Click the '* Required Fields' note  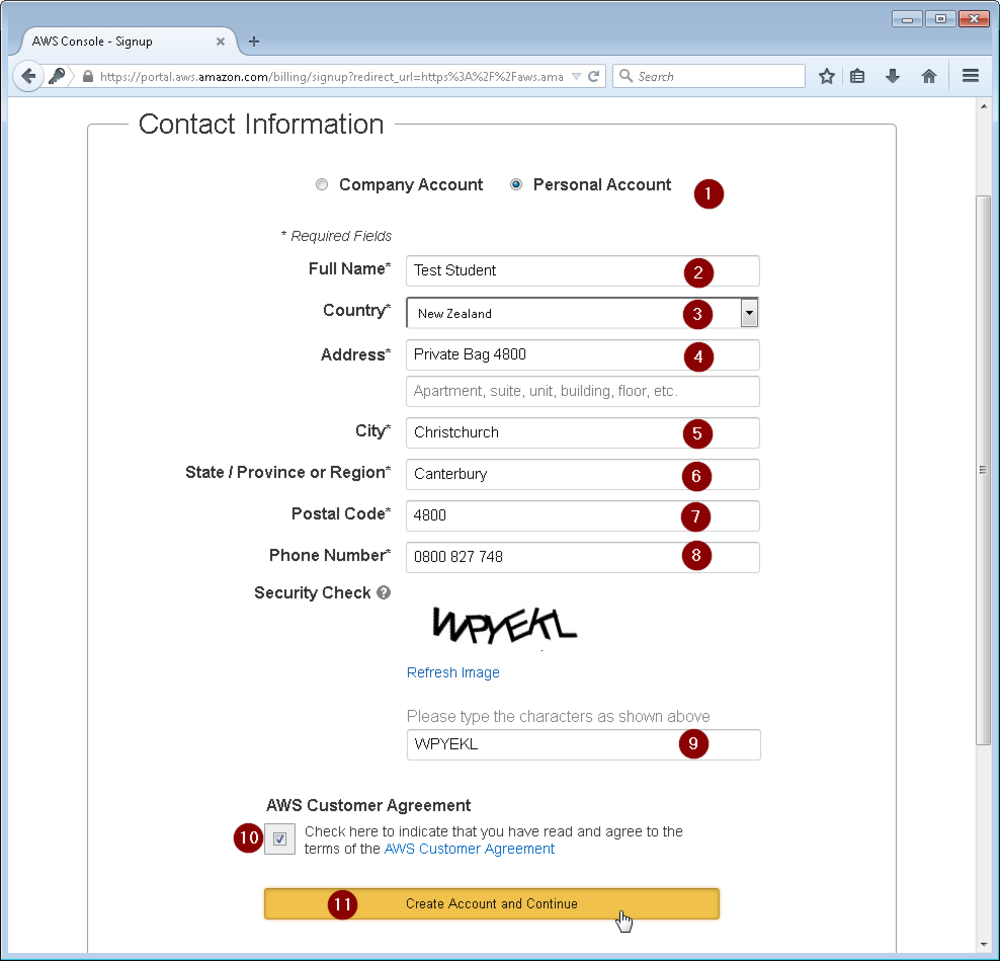pyautogui.click(x=336, y=236)
